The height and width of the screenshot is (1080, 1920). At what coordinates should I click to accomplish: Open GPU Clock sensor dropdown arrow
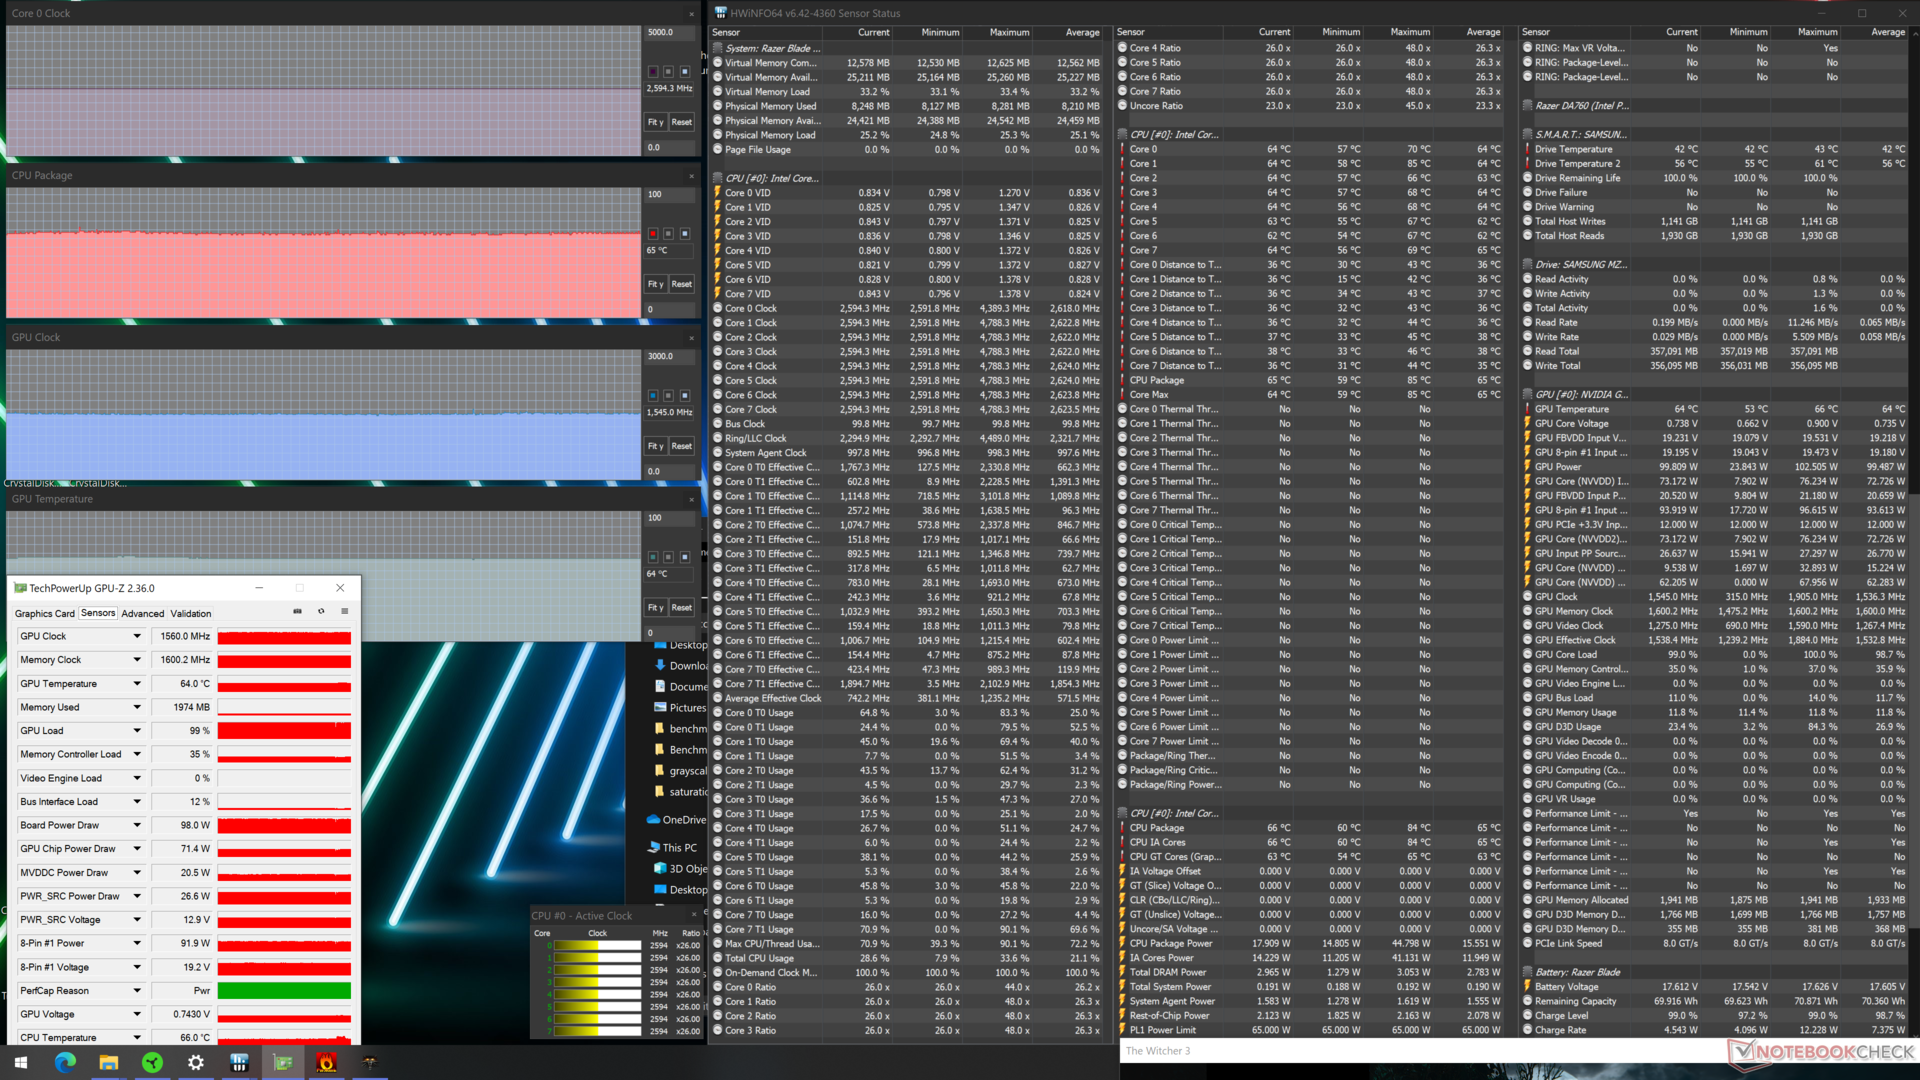137,636
